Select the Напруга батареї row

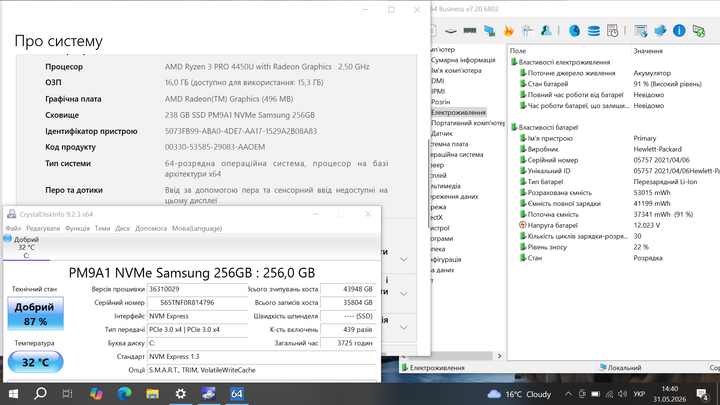coord(614,225)
